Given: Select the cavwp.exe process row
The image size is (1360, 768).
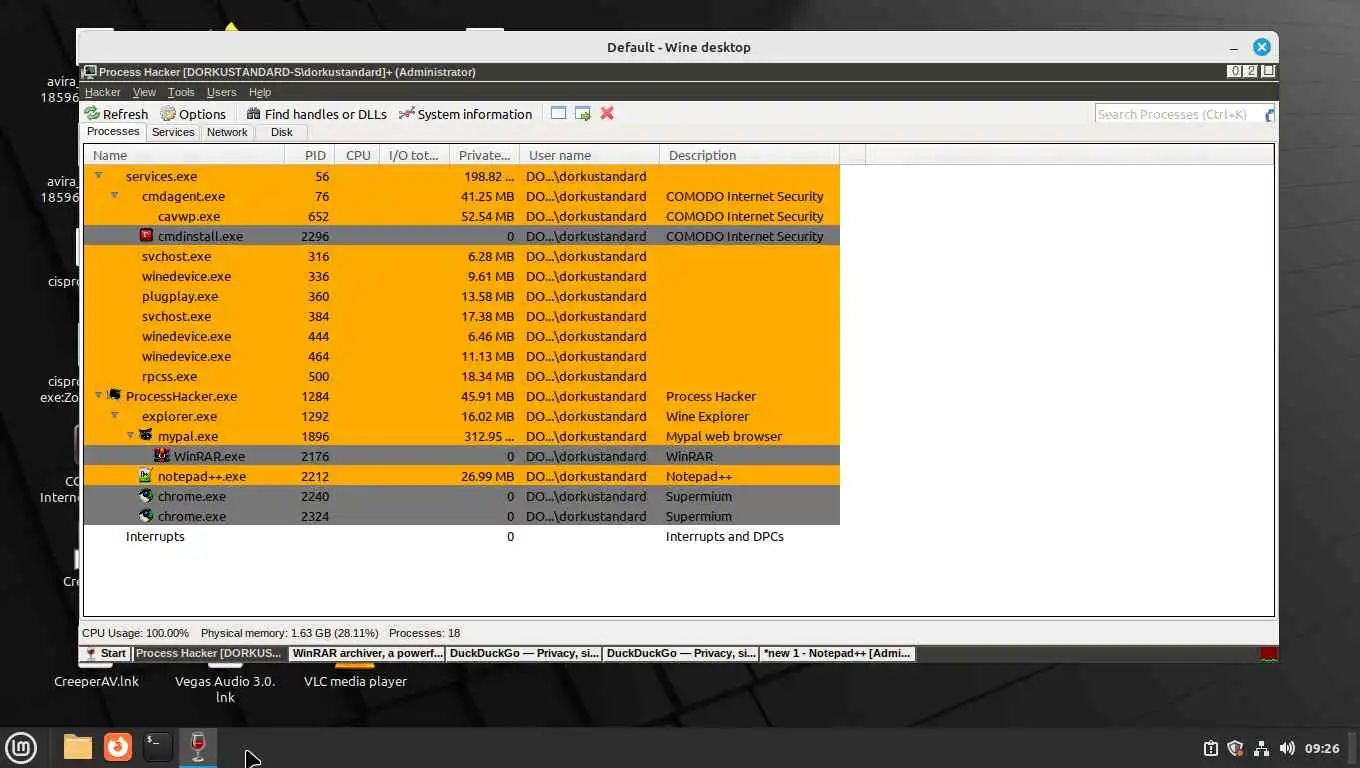Looking at the screenshot, I should tap(462, 216).
